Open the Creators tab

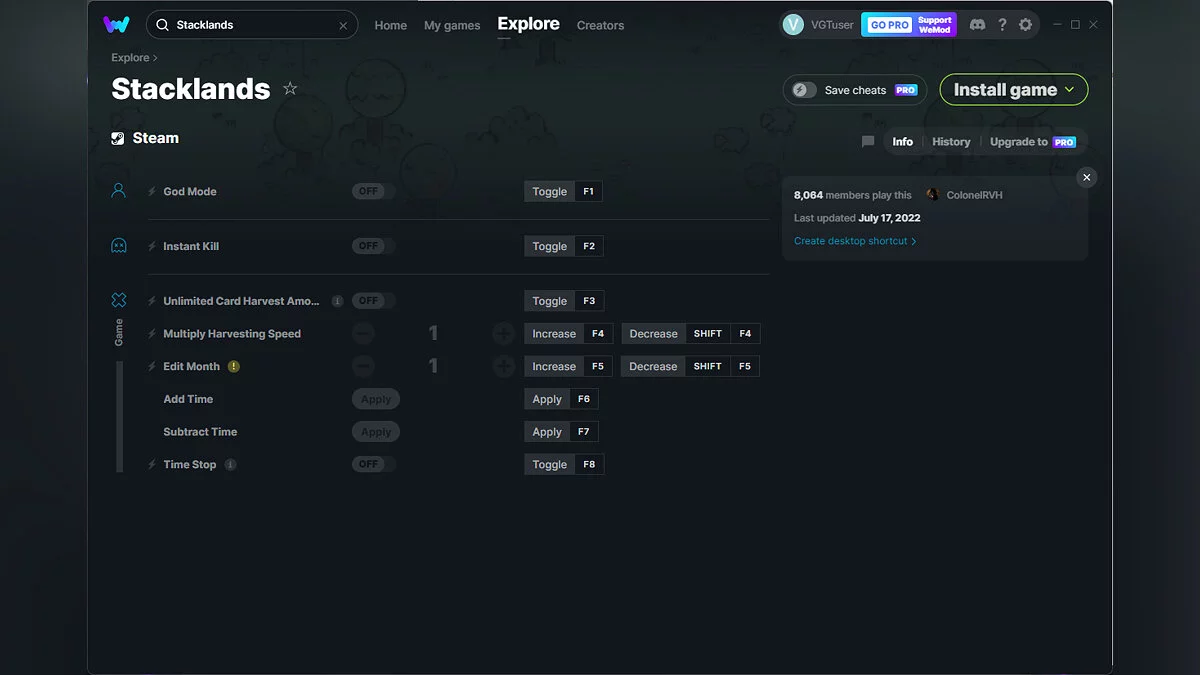tap(600, 25)
